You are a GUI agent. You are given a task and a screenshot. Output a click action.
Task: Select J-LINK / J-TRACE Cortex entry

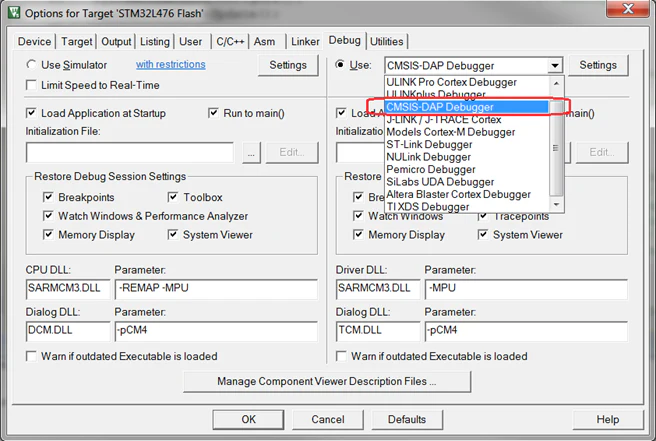pyautogui.click(x=443, y=119)
